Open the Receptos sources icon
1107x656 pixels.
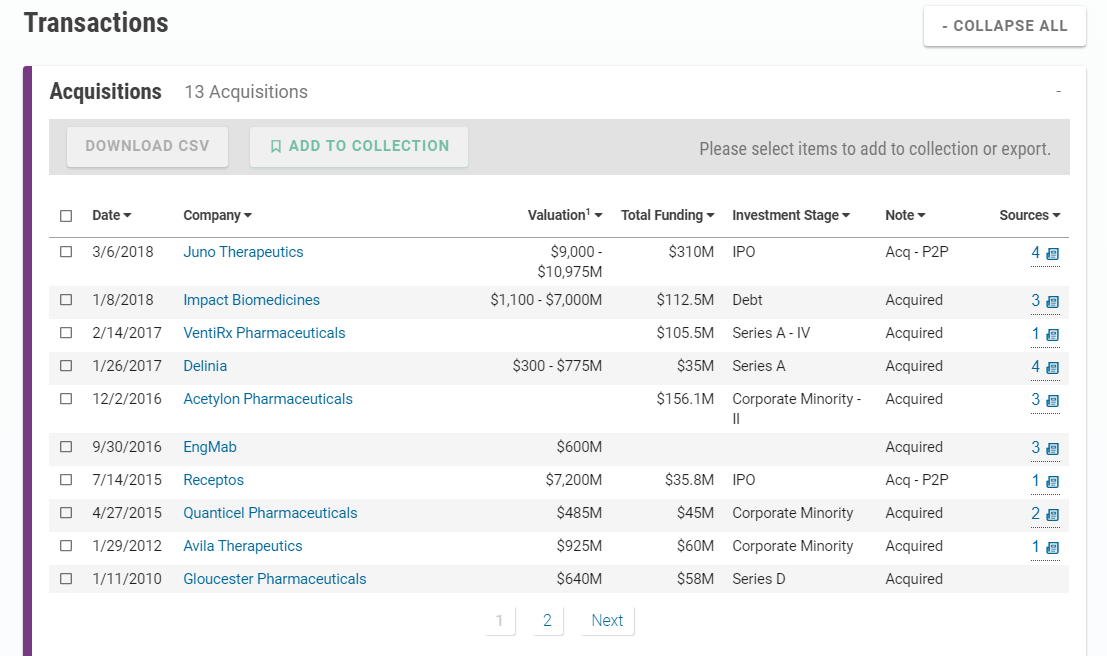[x=1052, y=482]
